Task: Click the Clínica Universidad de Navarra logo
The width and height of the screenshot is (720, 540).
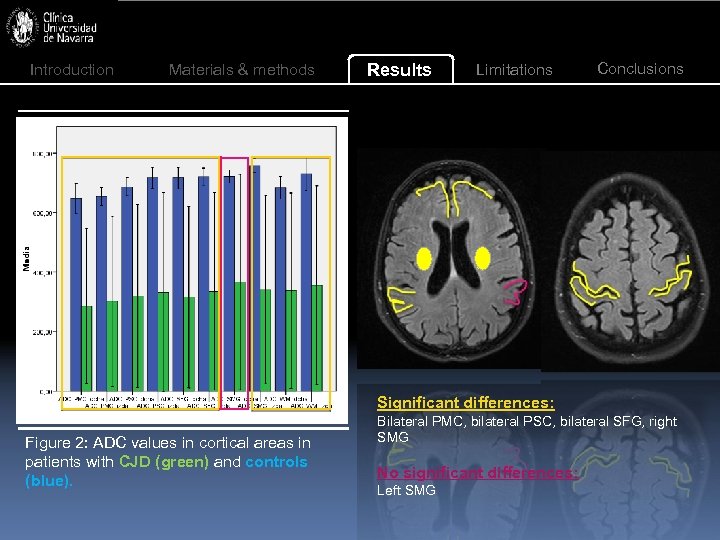Action: coord(51,27)
